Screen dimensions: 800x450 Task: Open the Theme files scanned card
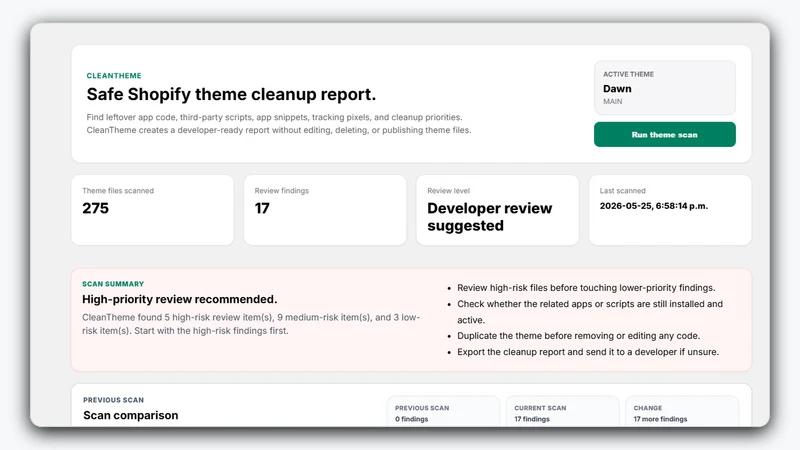pos(153,210)
